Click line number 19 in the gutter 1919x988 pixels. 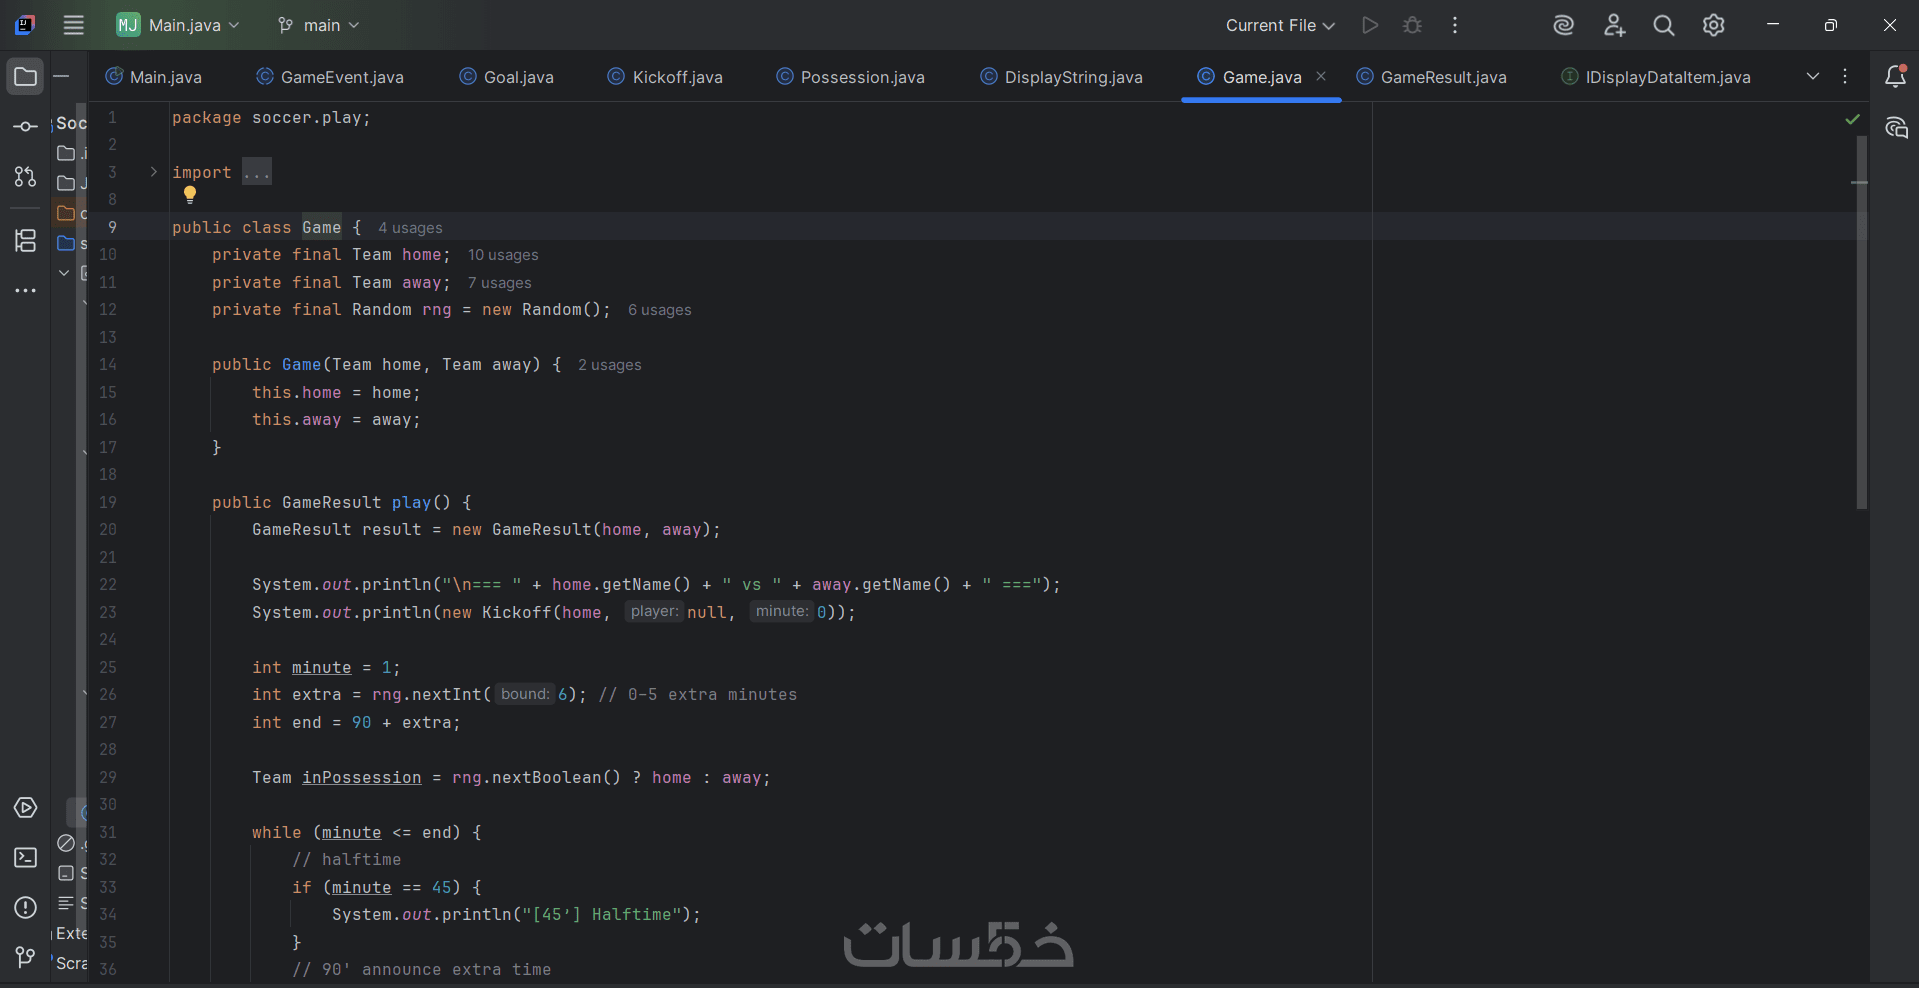pos(108,502)
